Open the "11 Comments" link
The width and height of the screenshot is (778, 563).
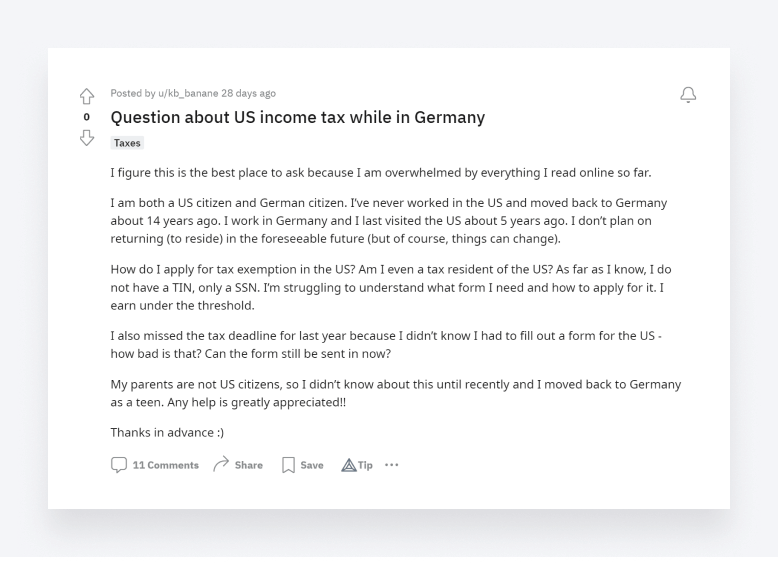pos(166,465)
